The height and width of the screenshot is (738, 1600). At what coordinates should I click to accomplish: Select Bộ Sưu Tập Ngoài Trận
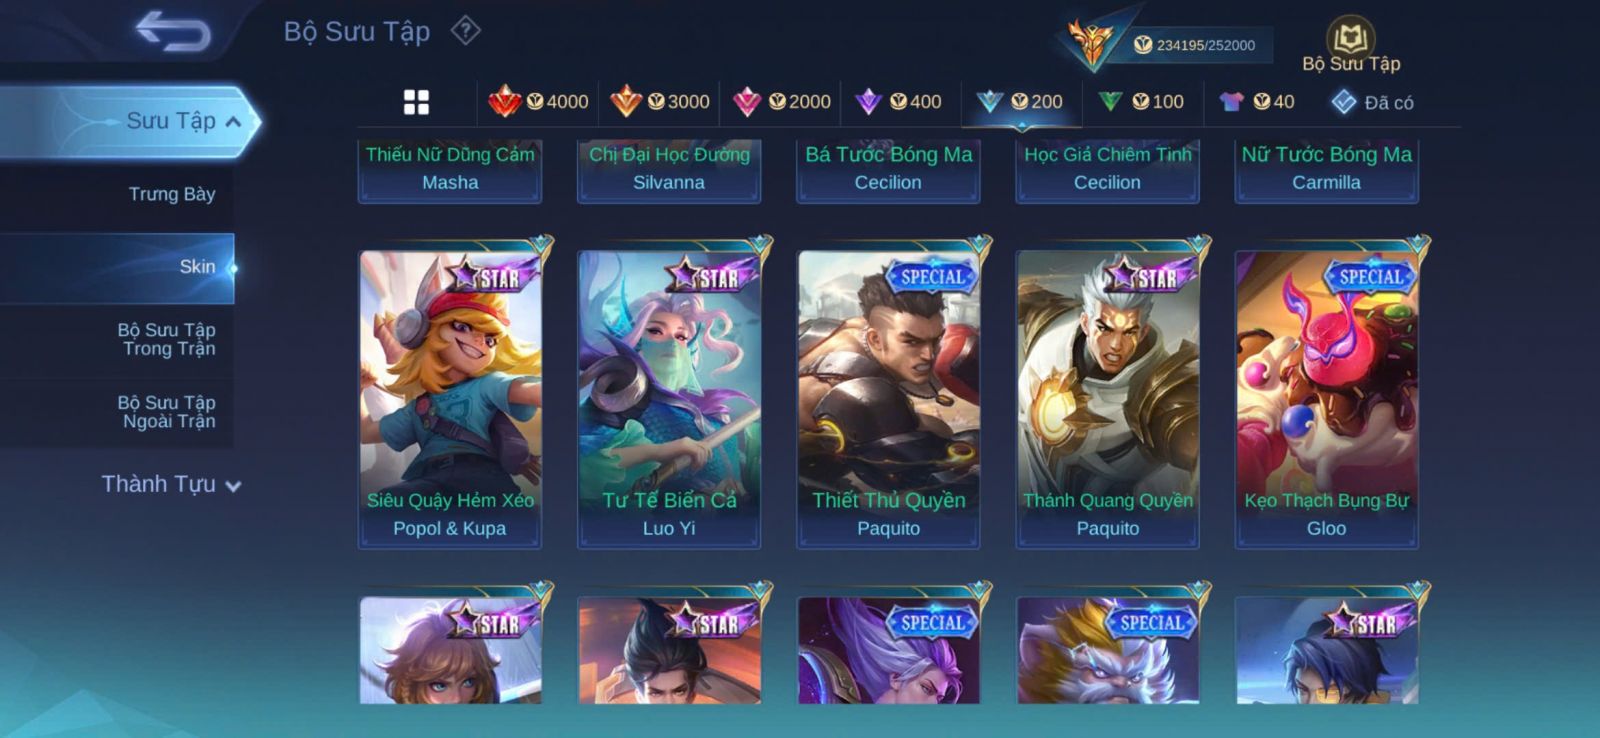(166, 412)
